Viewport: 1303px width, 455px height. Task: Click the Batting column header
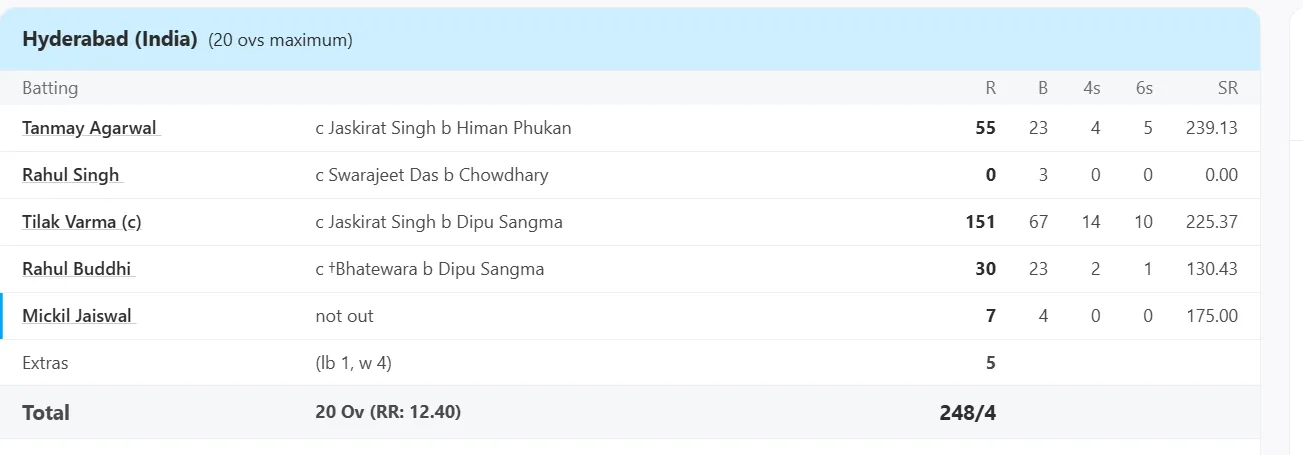[50, 88]
